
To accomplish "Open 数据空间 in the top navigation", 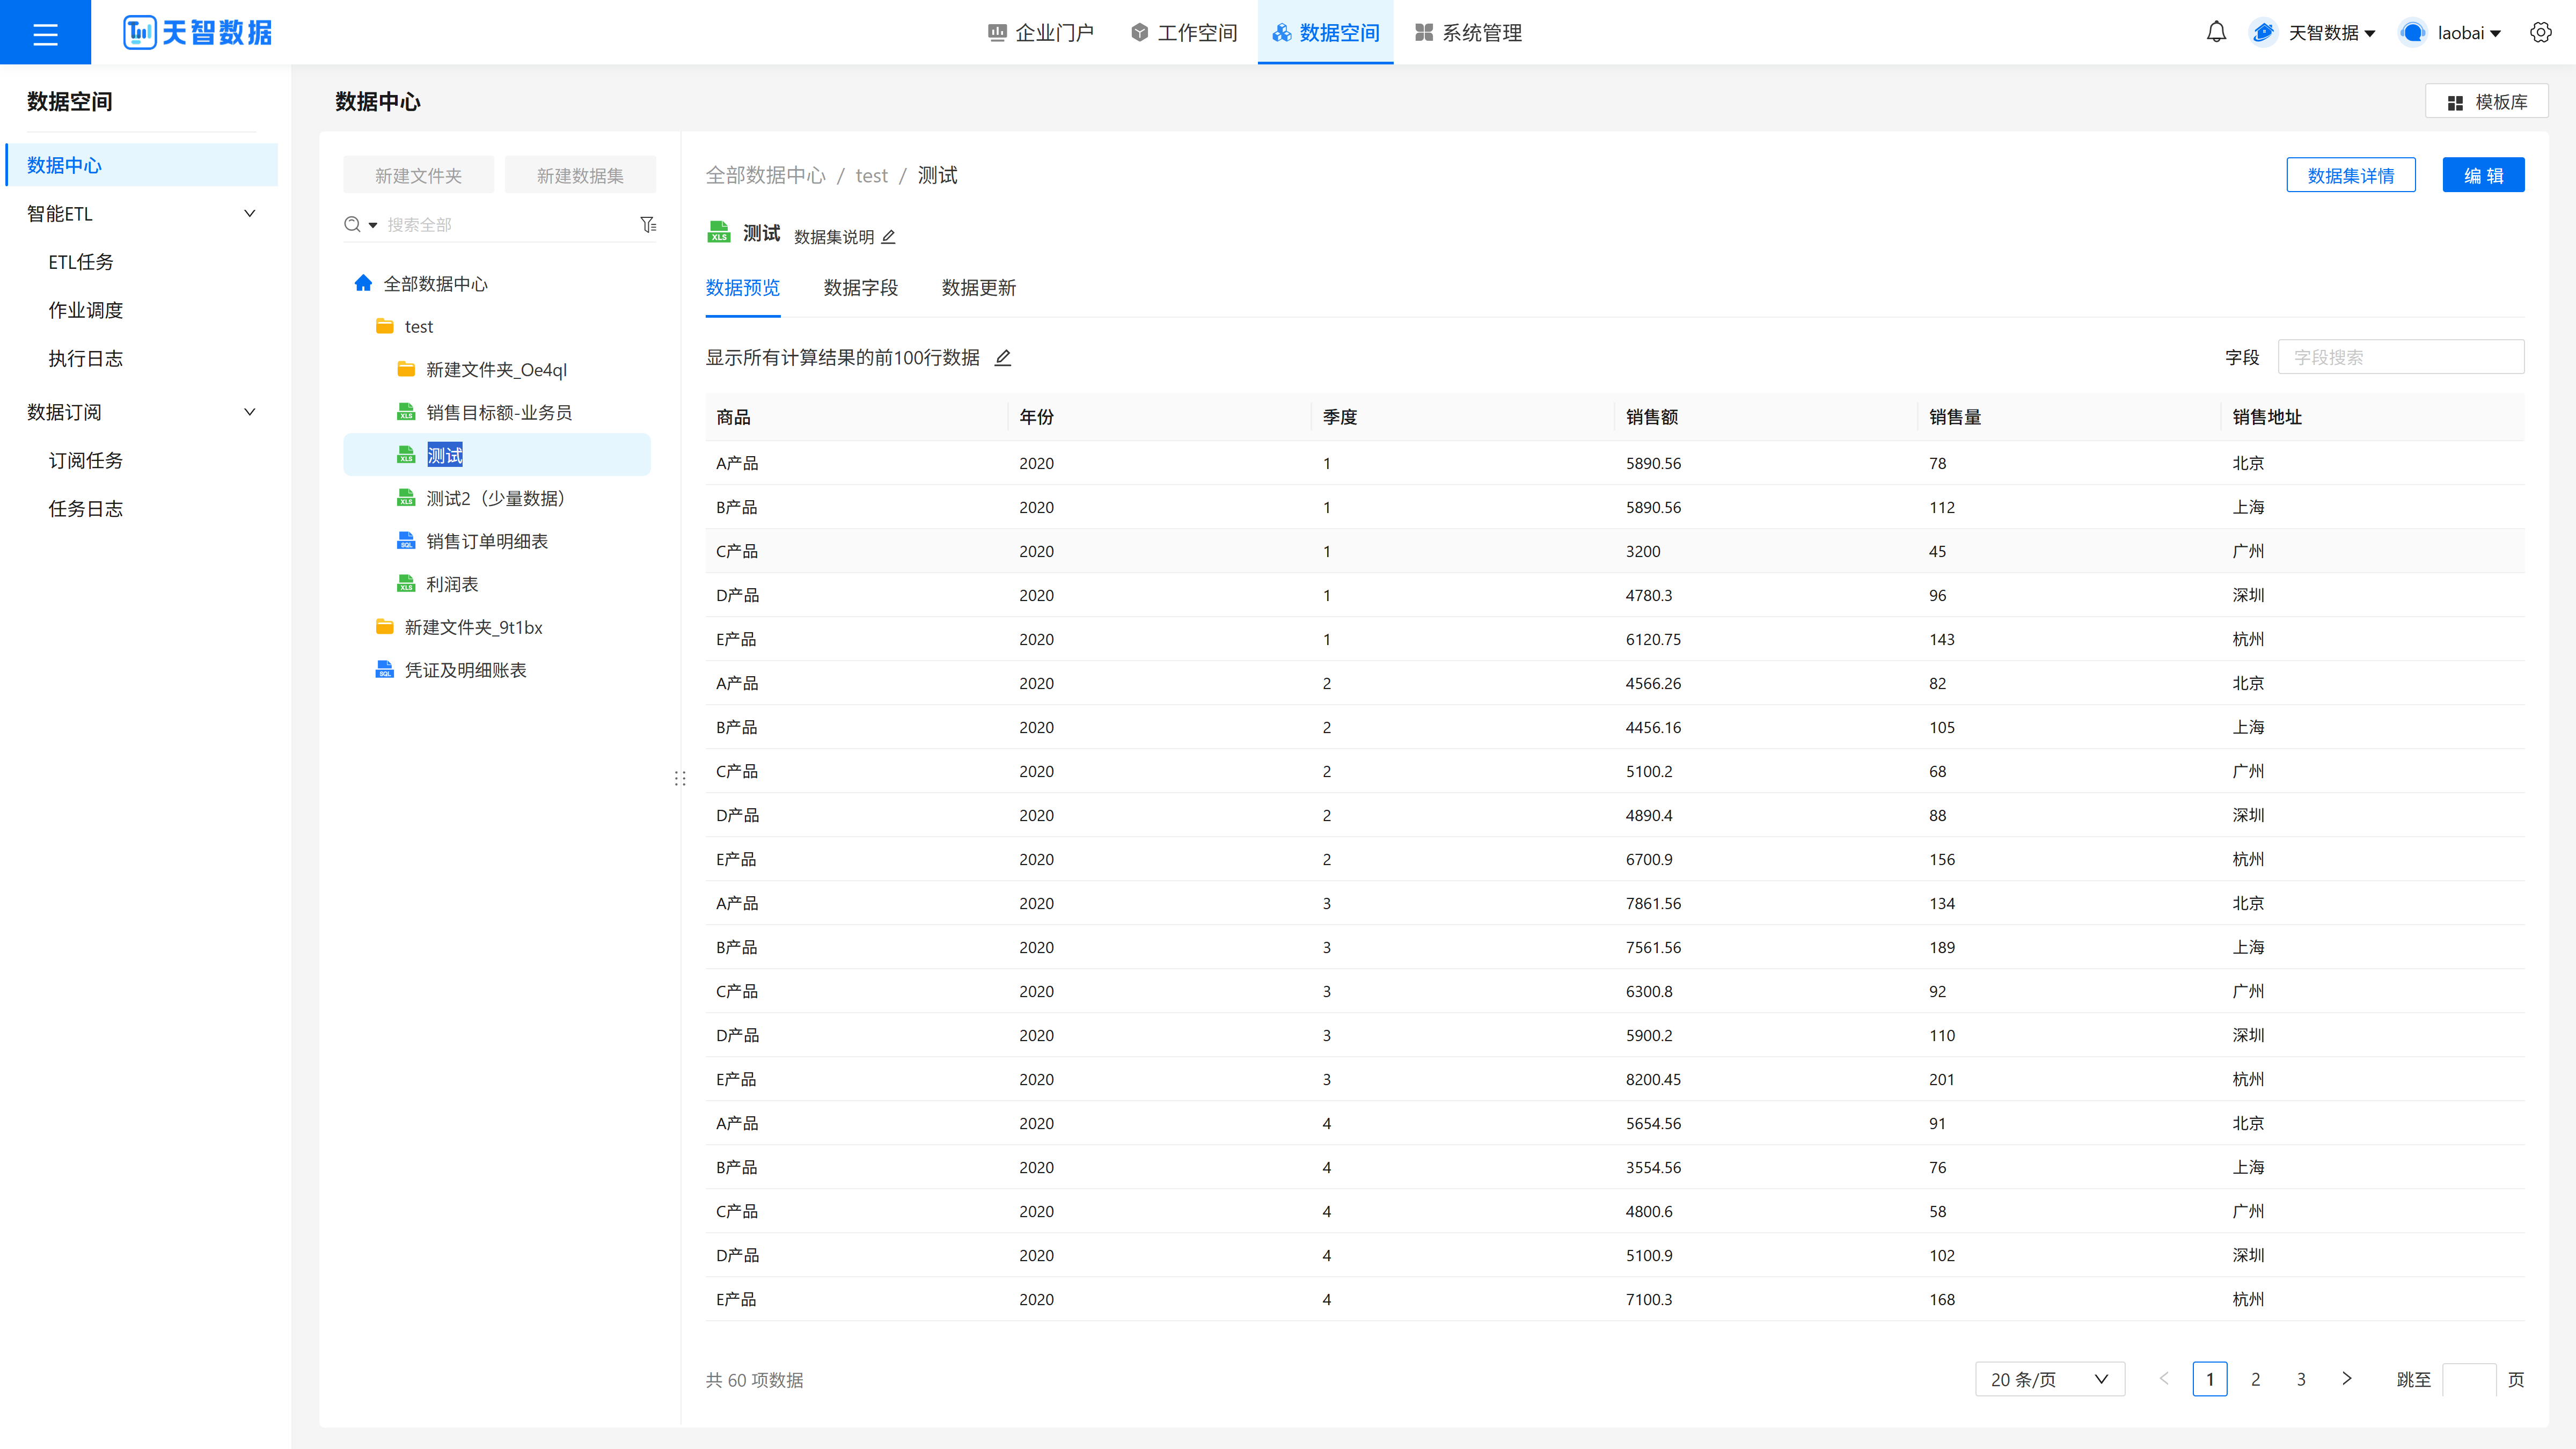I will click(x=1325, y=33).
